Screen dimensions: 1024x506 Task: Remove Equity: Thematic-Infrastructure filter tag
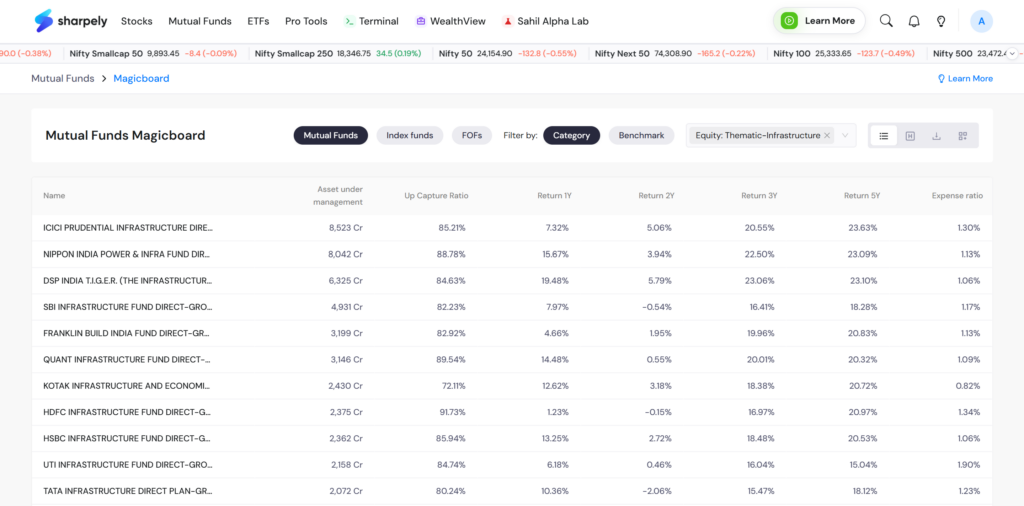click(827, 136)
